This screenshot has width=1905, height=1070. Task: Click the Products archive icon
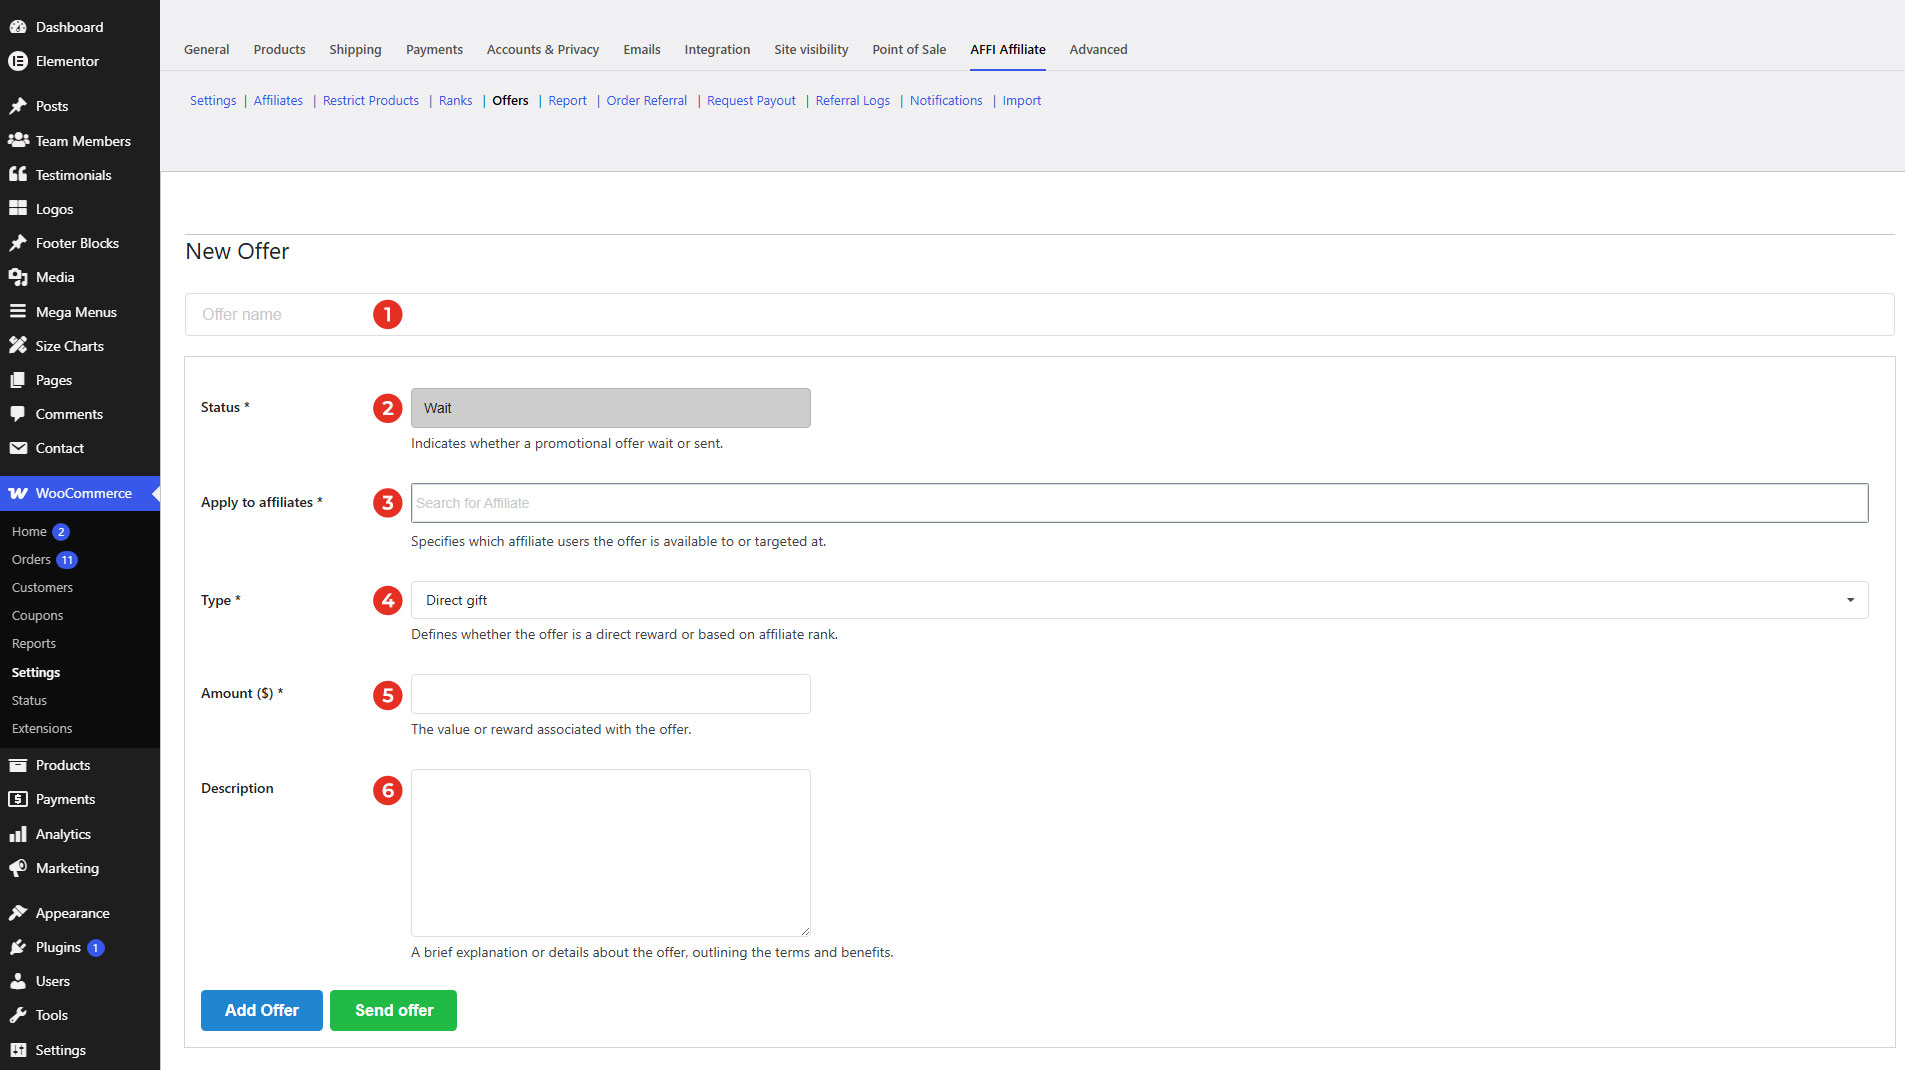tap(18, 765)
